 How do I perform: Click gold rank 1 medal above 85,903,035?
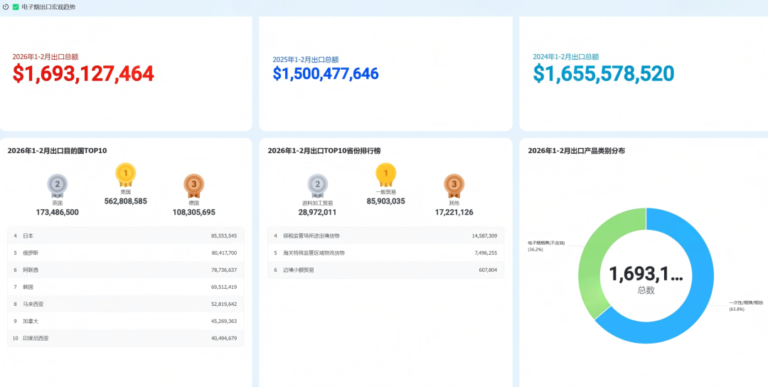(386, 174)
